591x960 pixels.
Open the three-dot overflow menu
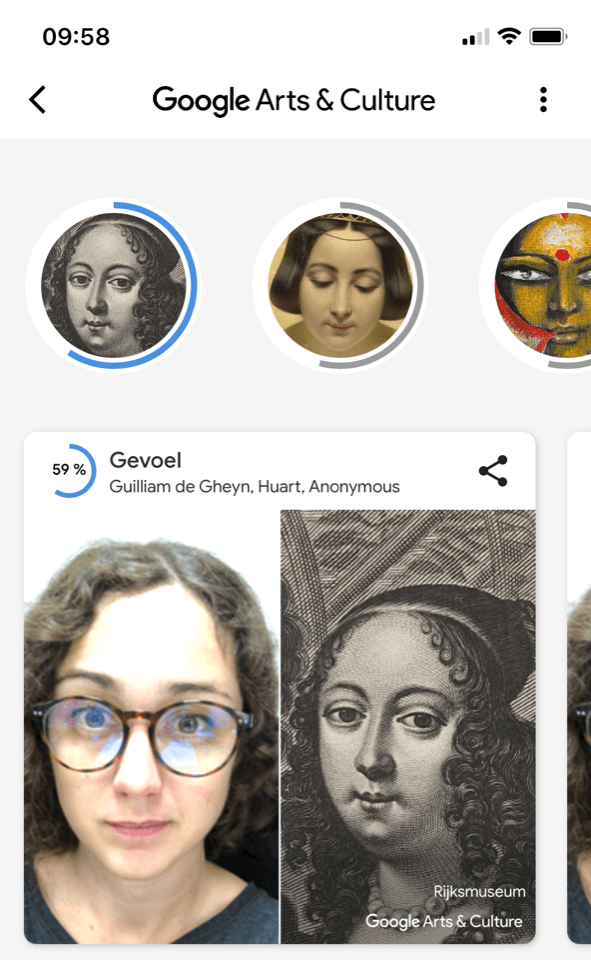coord(543,100)
